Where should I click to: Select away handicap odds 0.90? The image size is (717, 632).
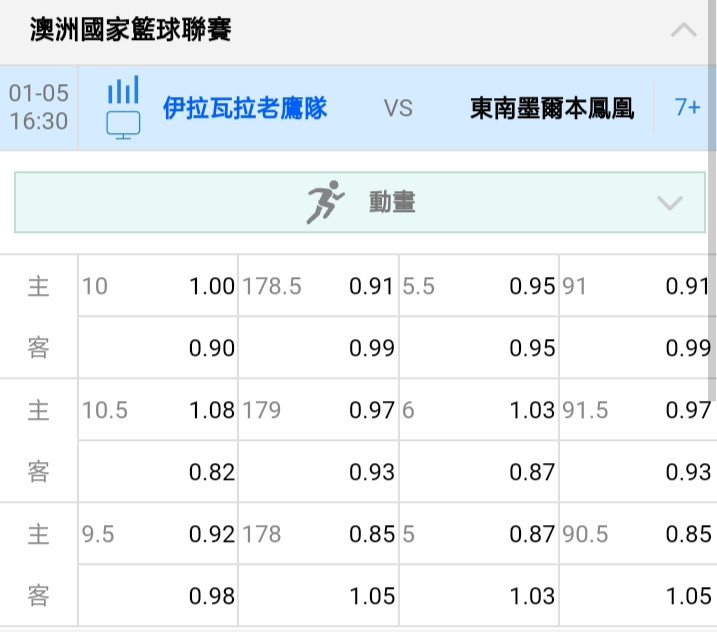coord(158,348)
